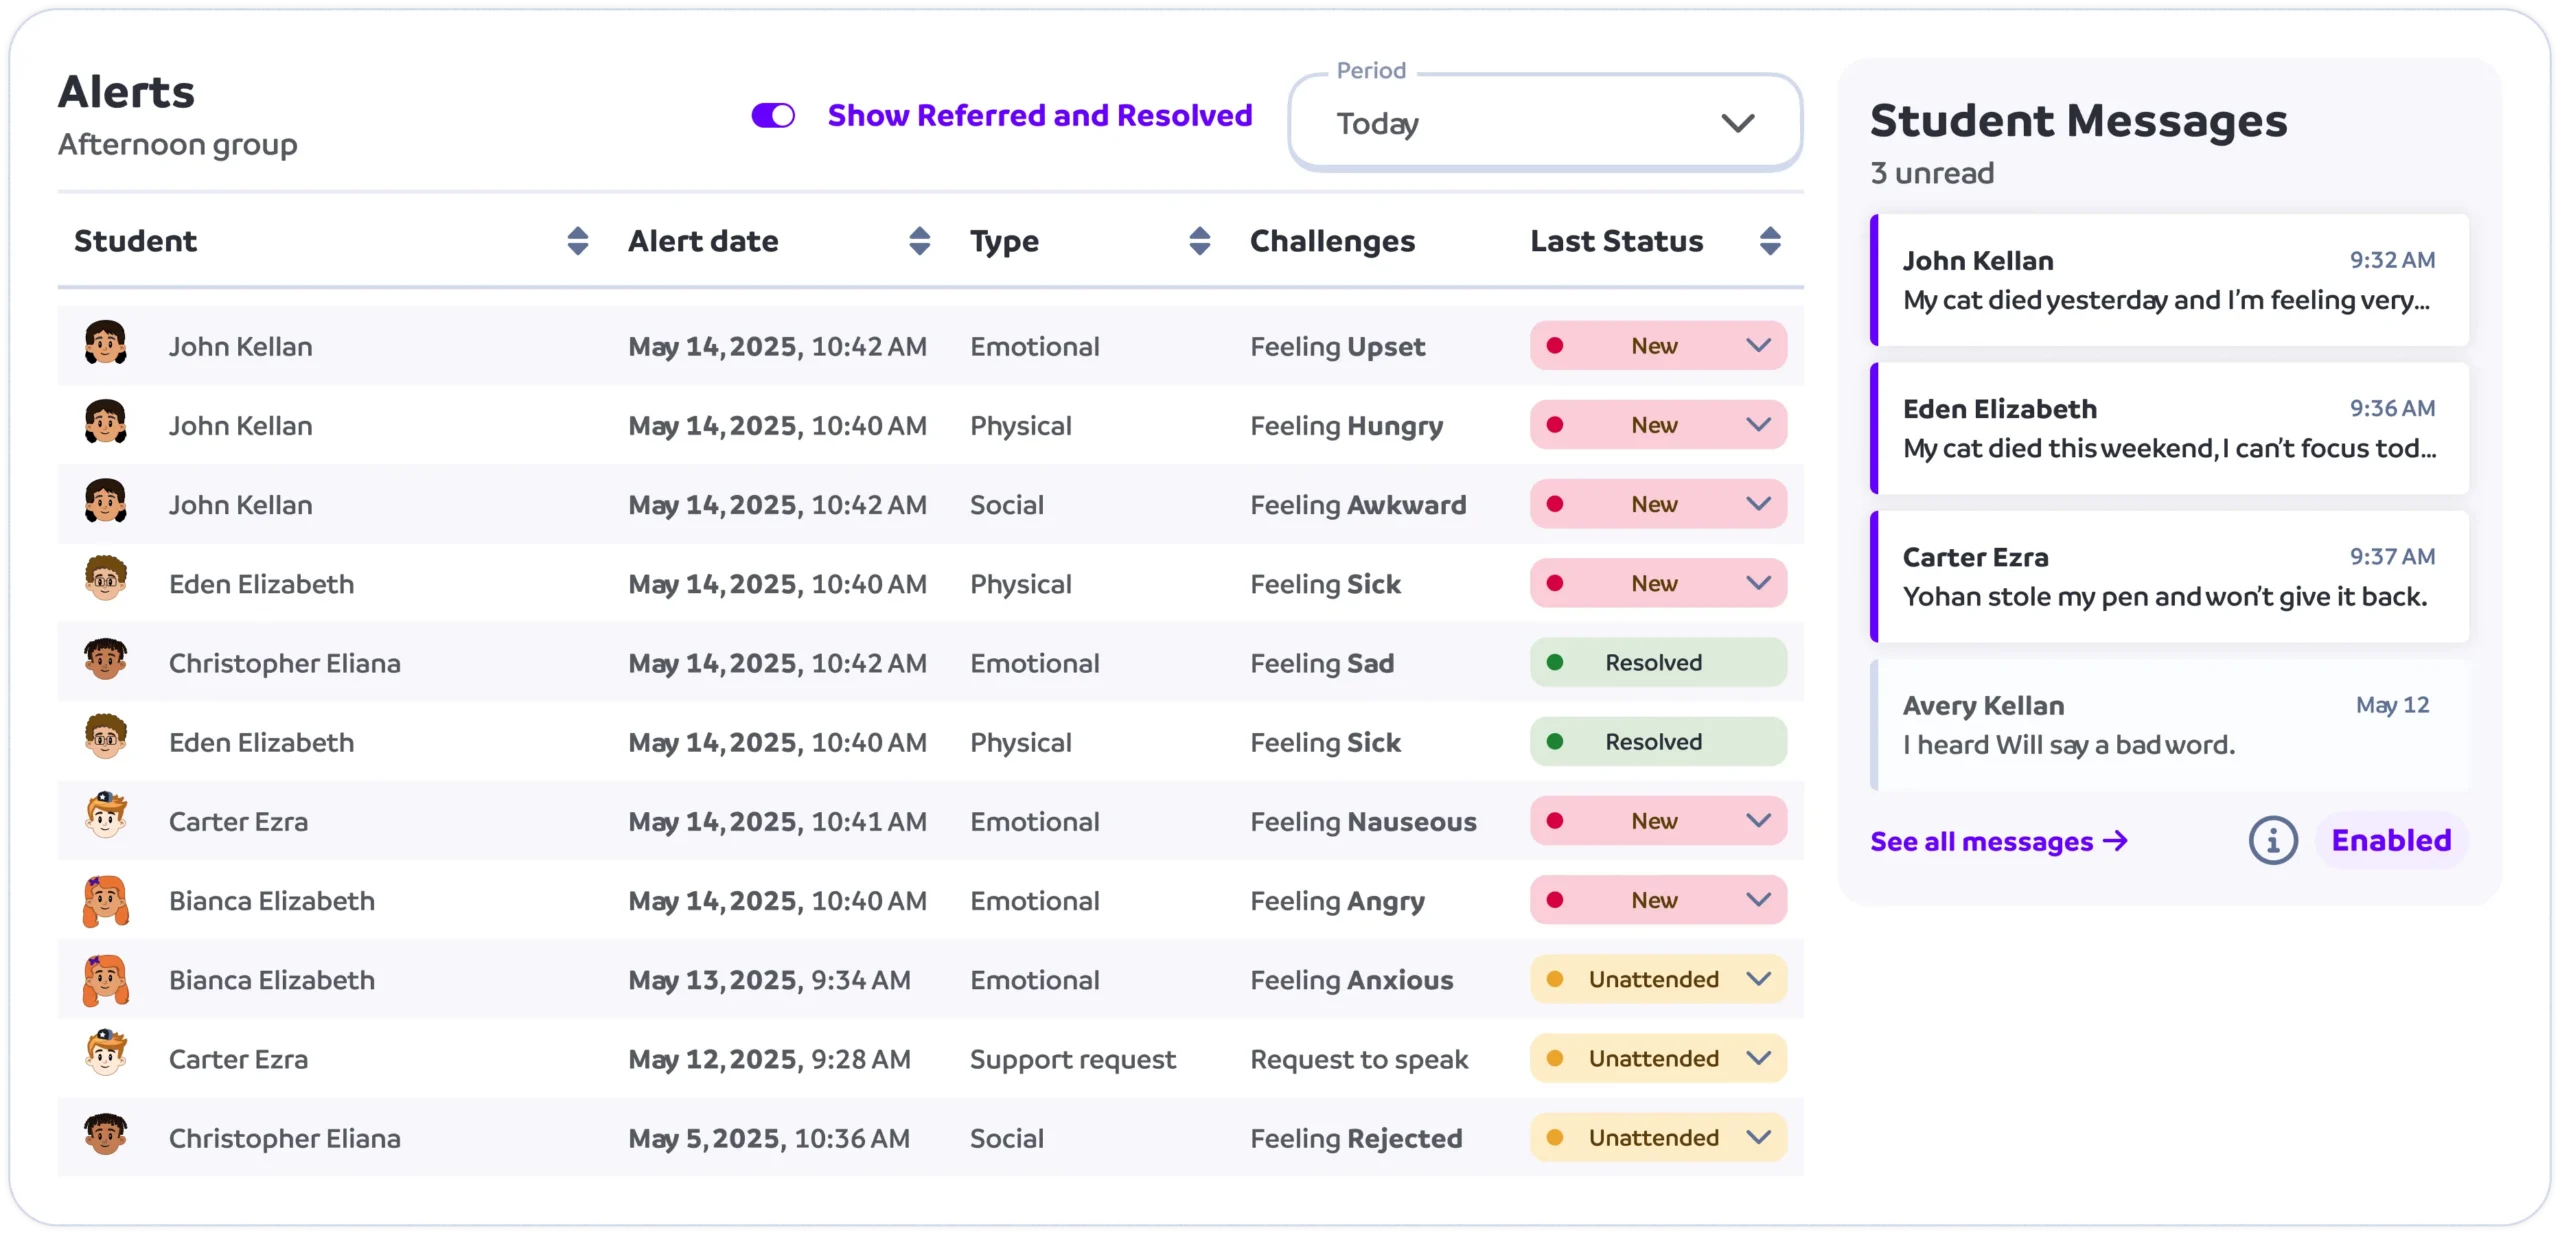Image resolution: width=2560 pixels, height=1235 pixels.
Task: Click Bianca Elizabeth's Feeling Angry avatar
Action: (106, 901)
